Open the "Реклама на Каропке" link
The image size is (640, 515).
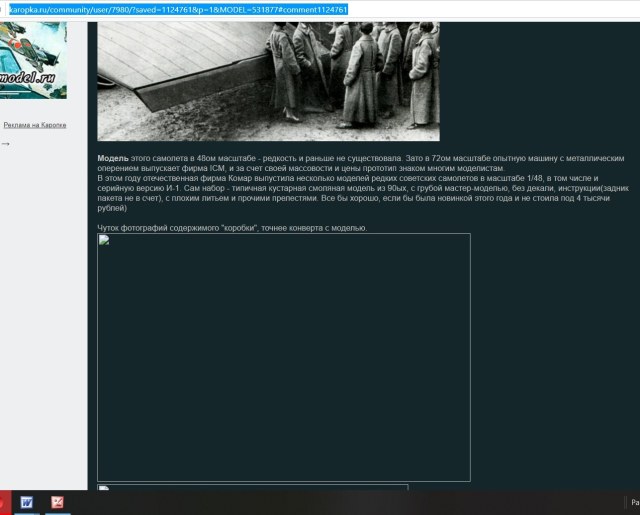click(34, 125)
